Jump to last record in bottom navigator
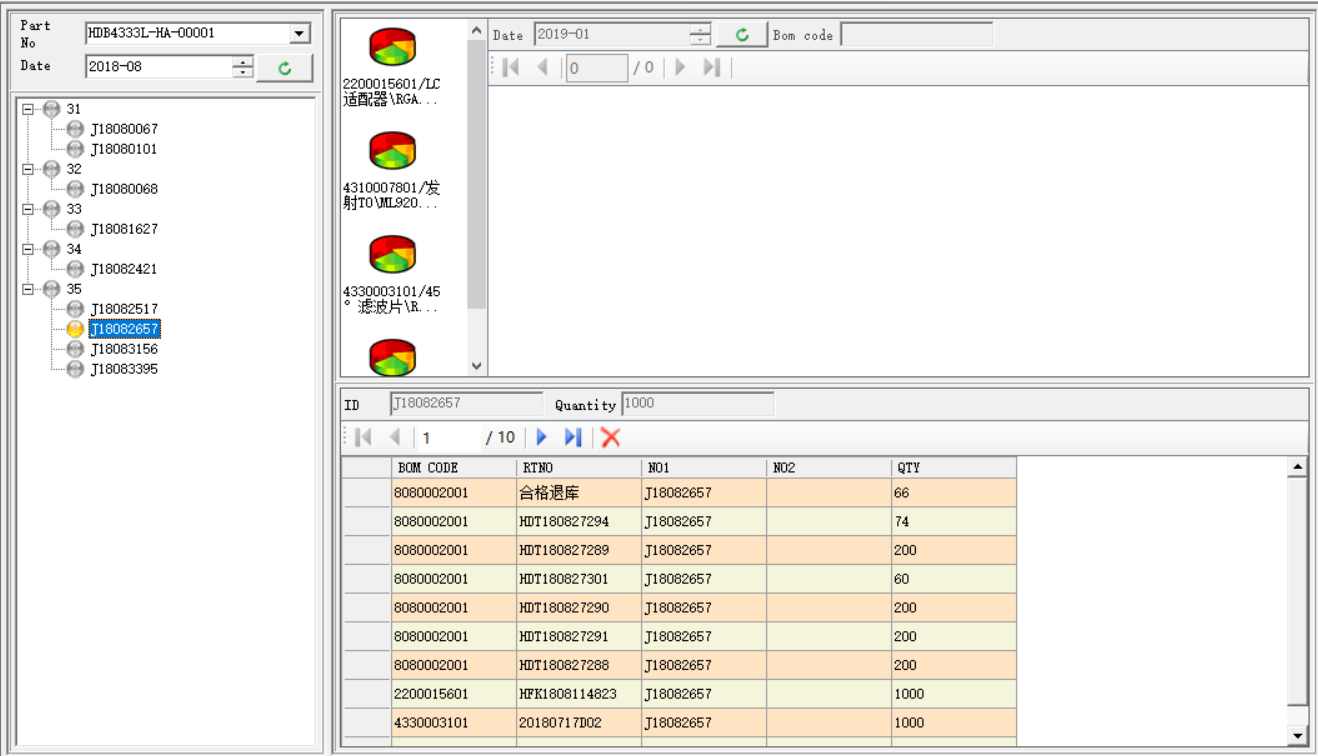This screenshot has height=756, width=1318. pyautogui.click(x=573, y=437)
